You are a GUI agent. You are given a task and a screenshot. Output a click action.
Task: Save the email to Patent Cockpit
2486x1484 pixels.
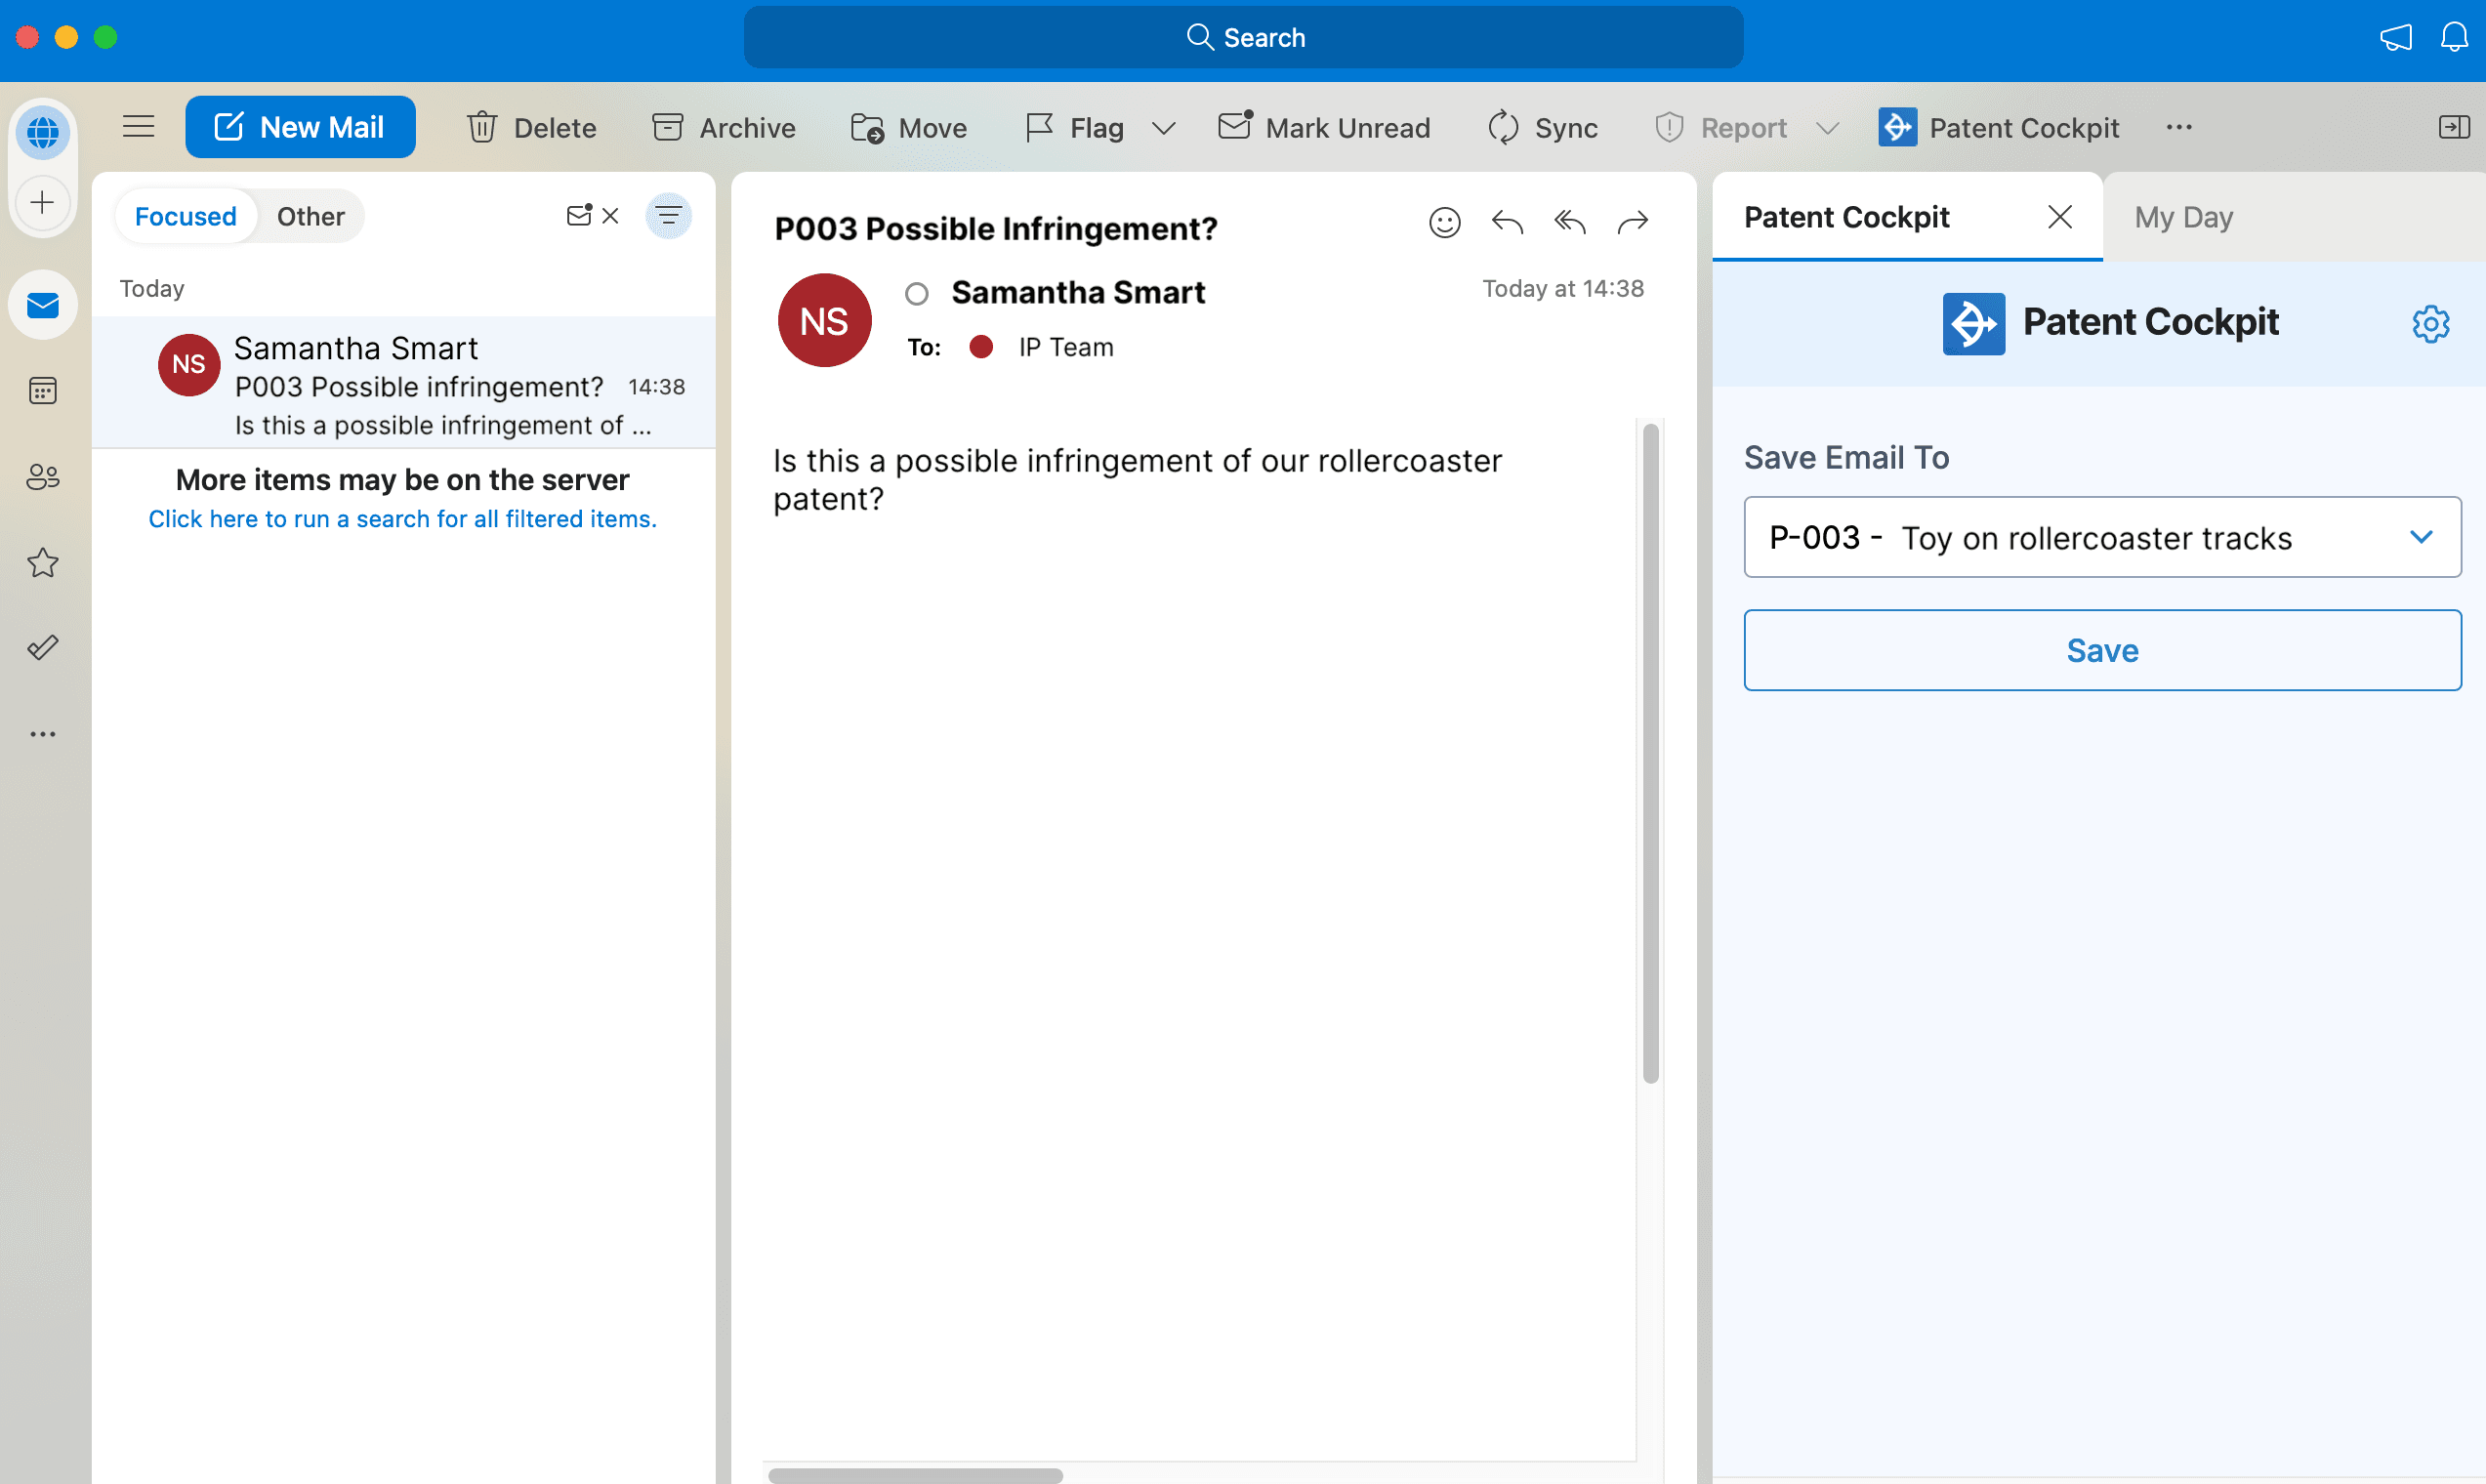2101,650
